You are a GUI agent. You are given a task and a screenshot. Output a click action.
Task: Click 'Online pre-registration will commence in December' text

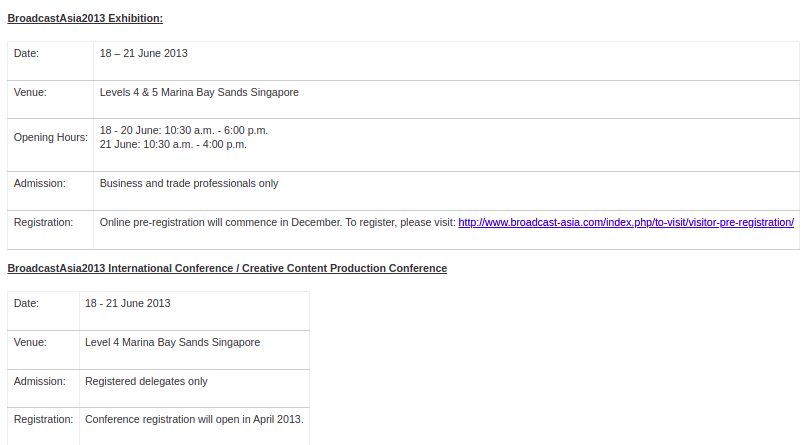tap(220, 222)
